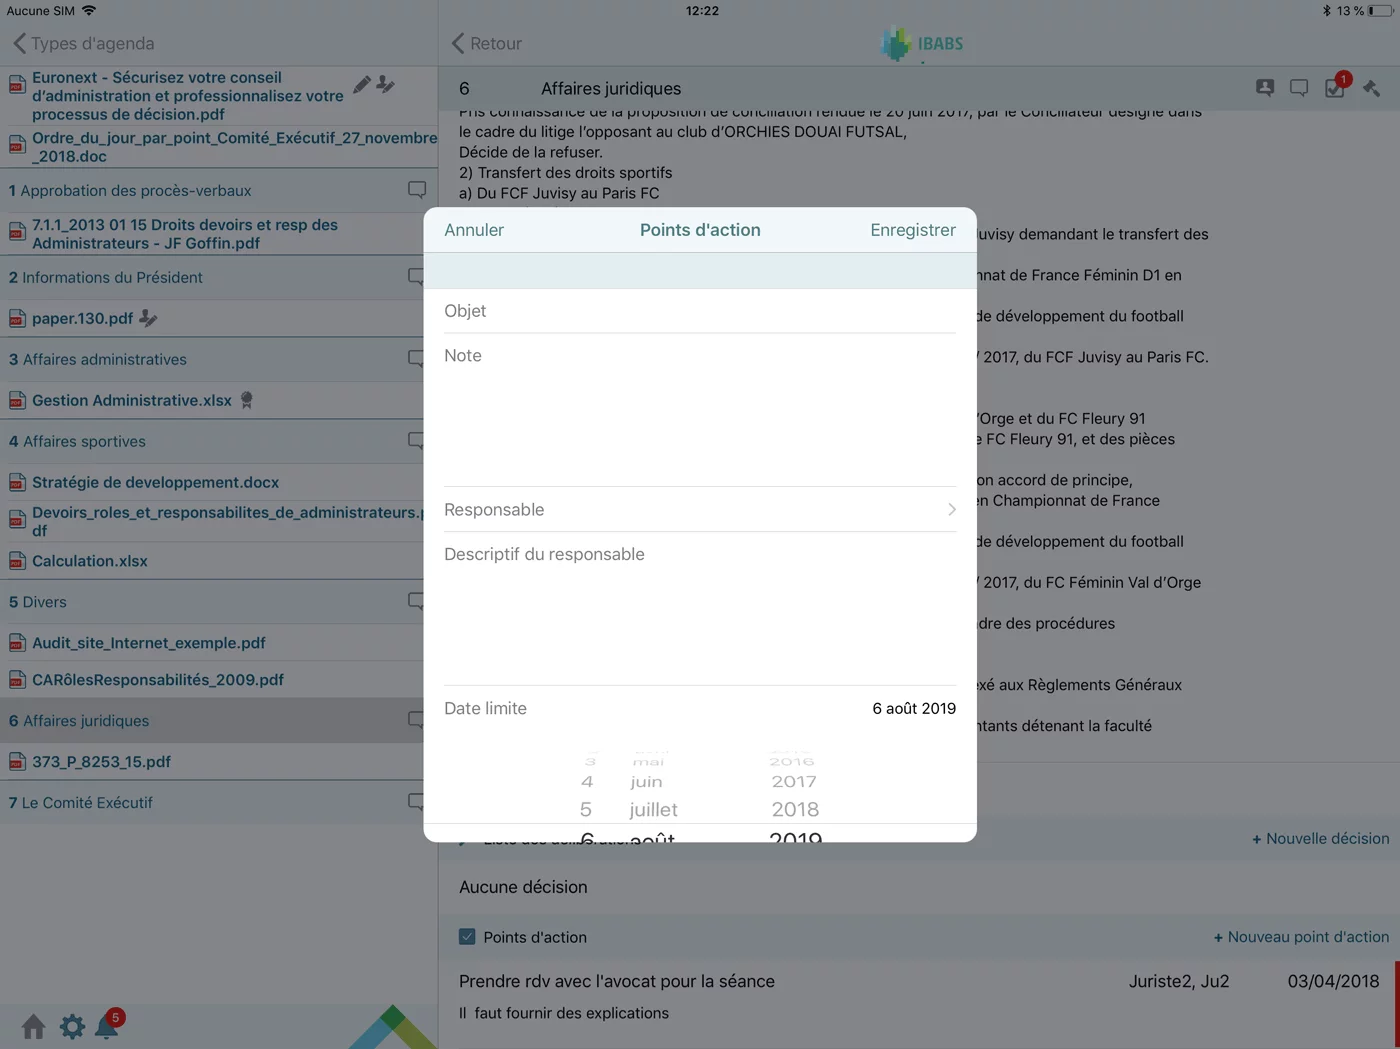The image size is (1400, 1049).
Task: Open 373_P_8253_15.pdf document
Action: click(x=101, y=761)
